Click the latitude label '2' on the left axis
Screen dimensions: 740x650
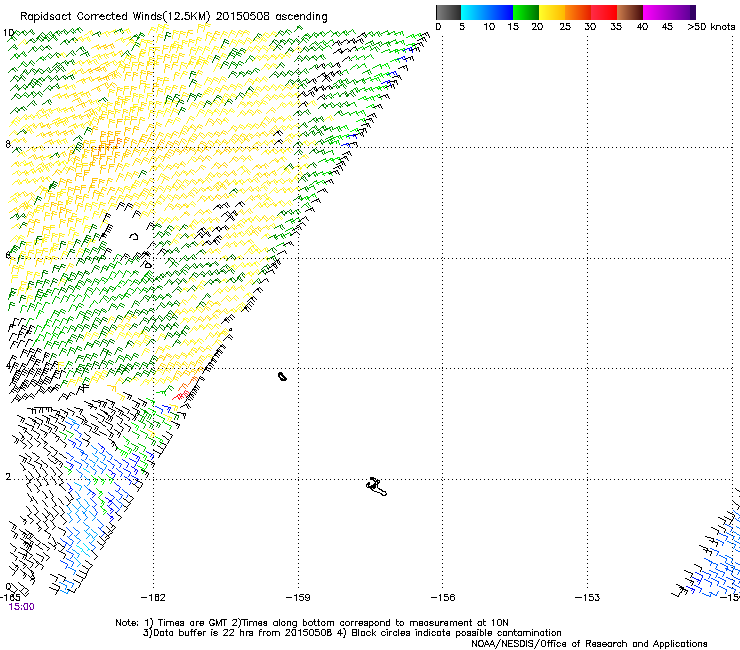pos(8,477)
